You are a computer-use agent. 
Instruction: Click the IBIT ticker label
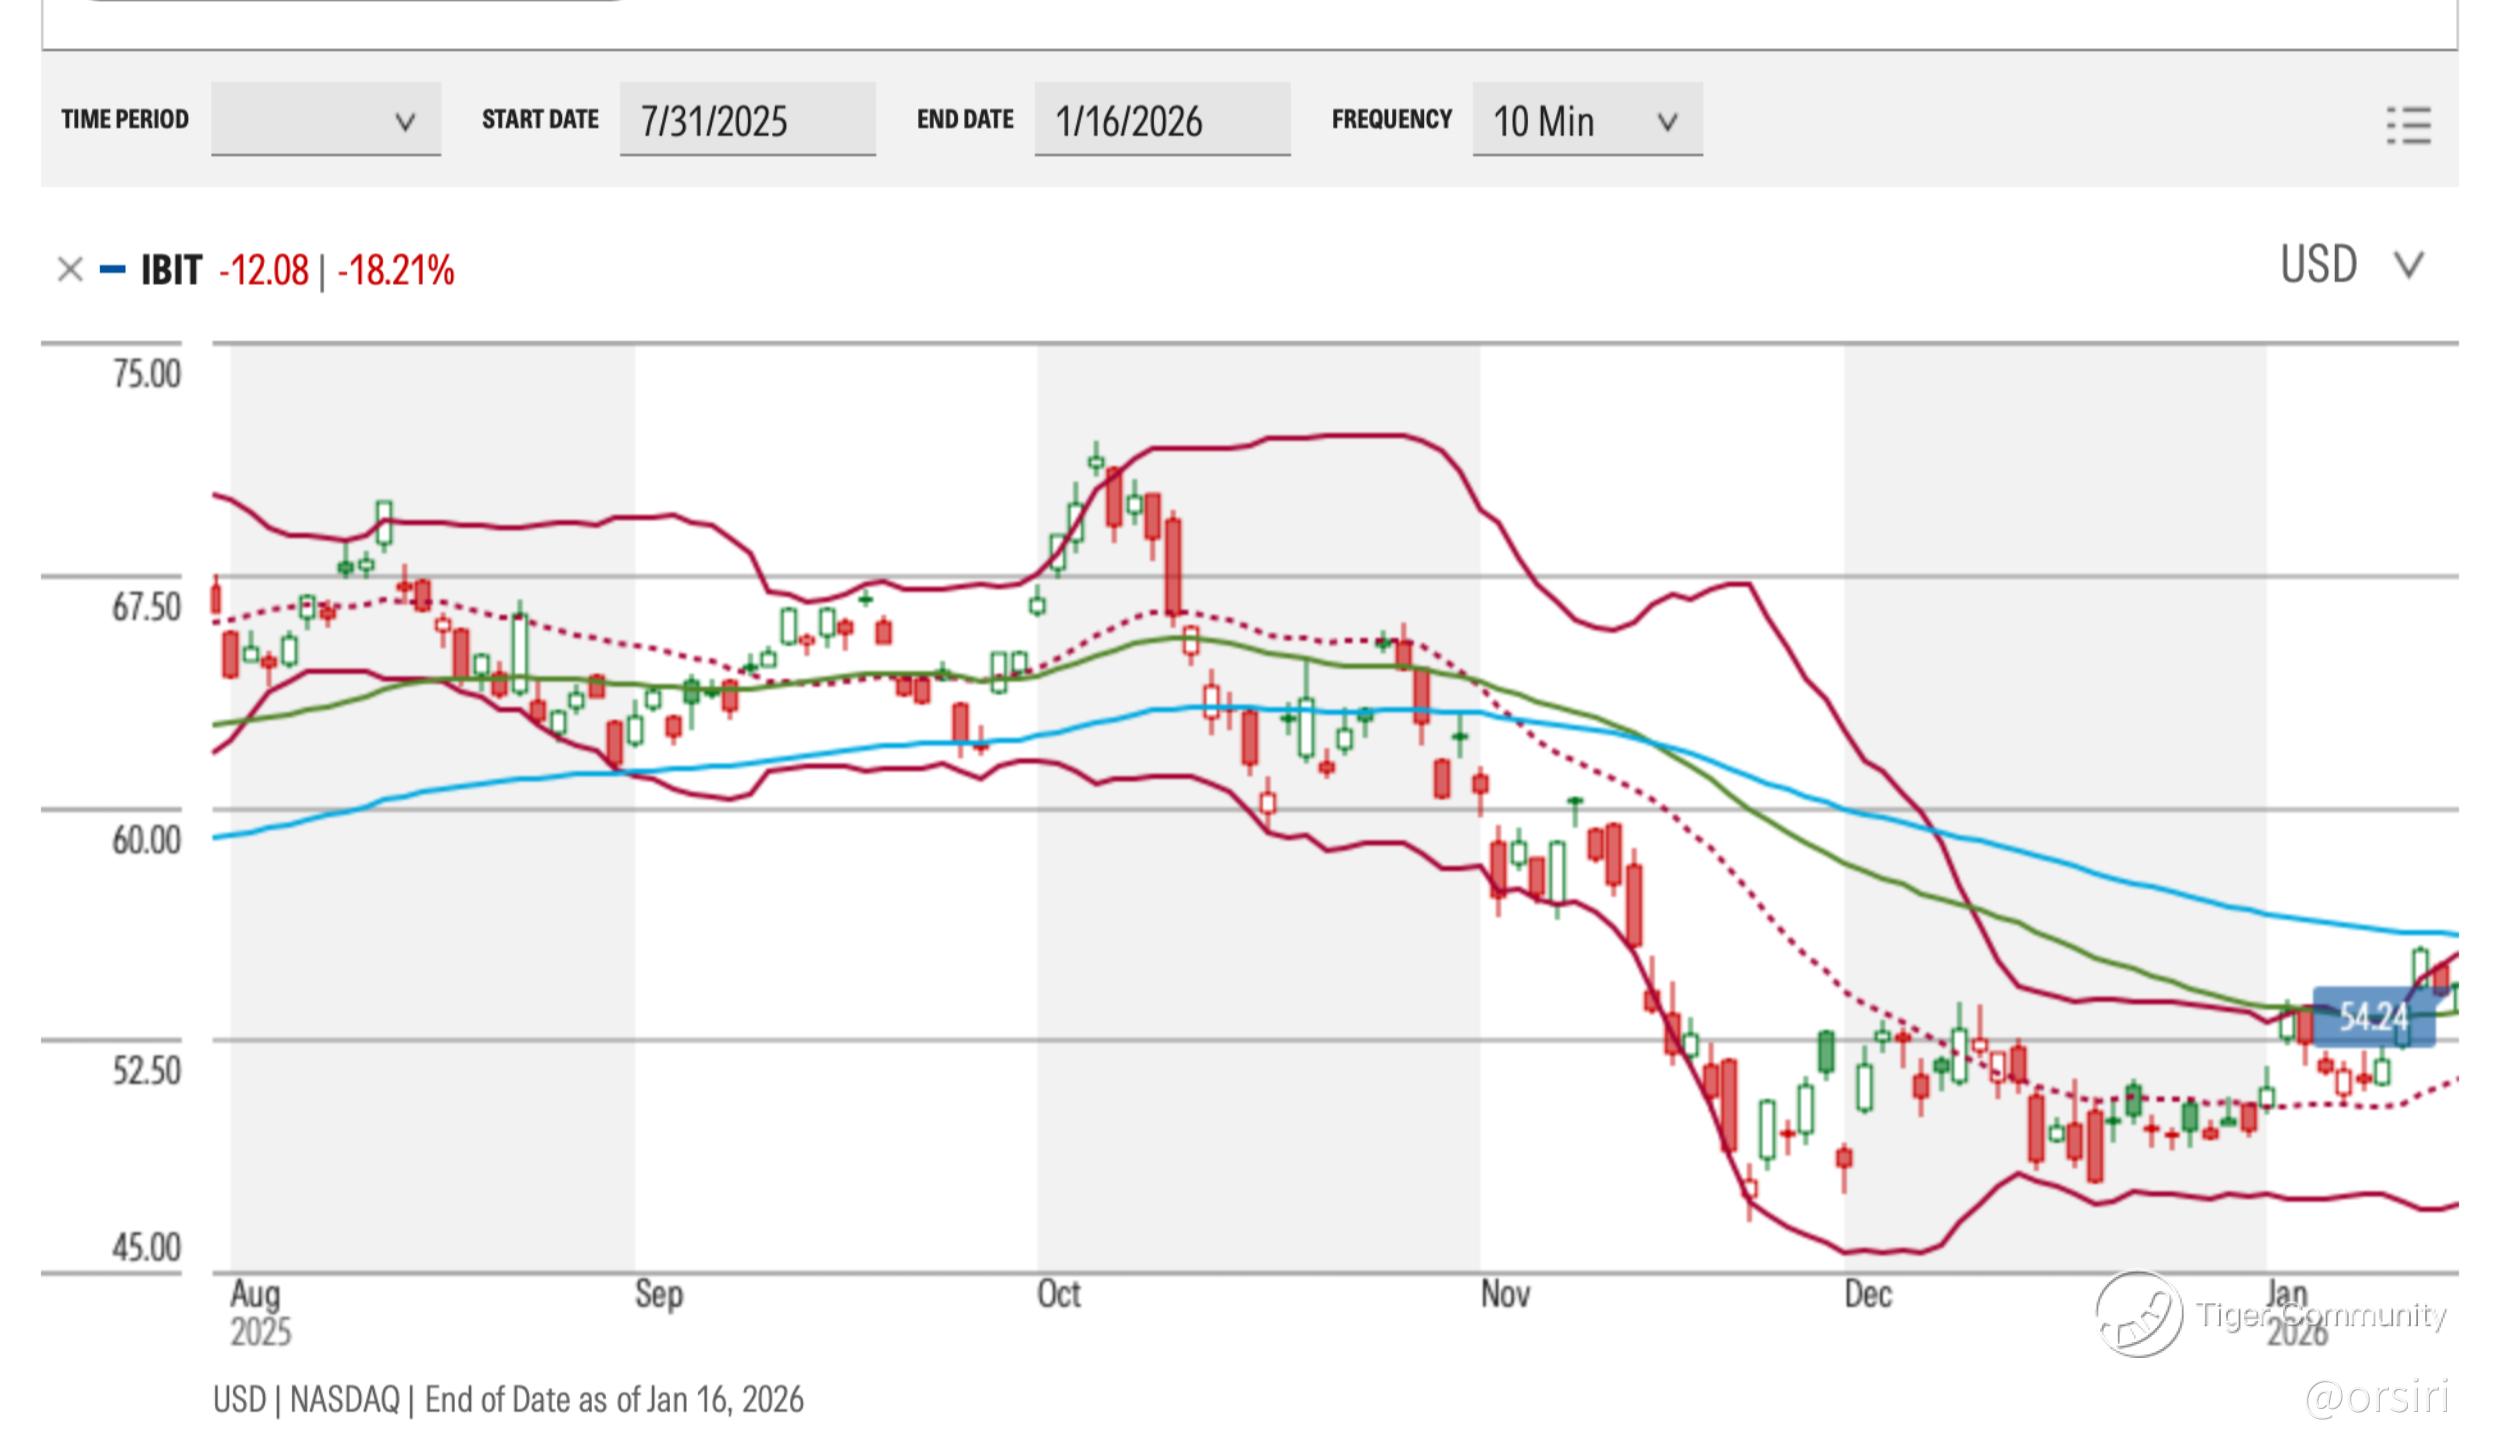click(171, 271)
